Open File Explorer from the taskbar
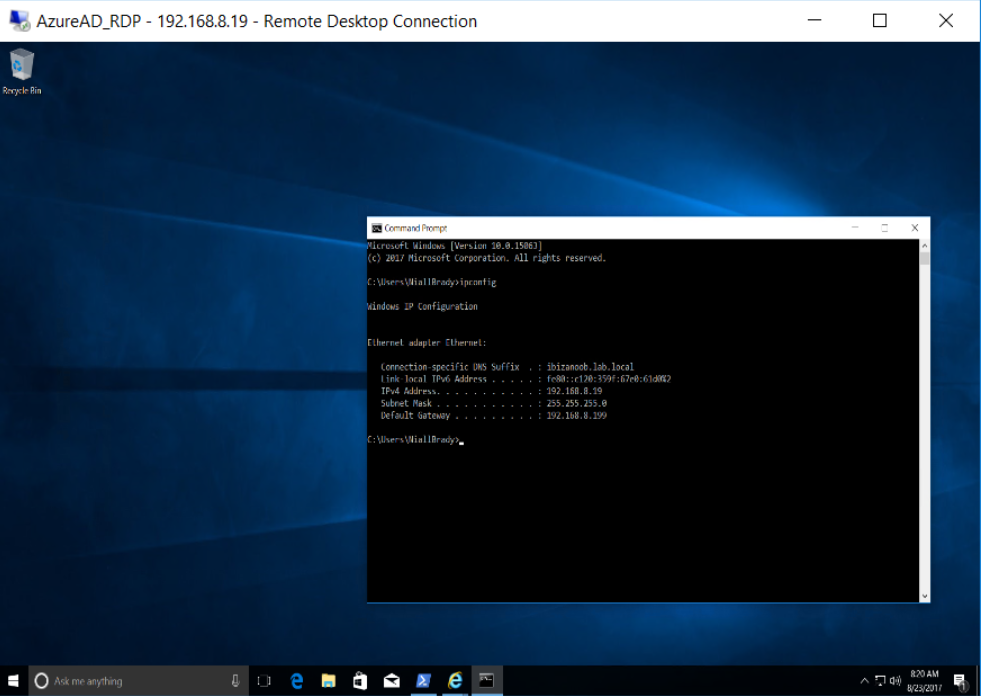This screenshot has height=696, width=981. coord(328,681)
